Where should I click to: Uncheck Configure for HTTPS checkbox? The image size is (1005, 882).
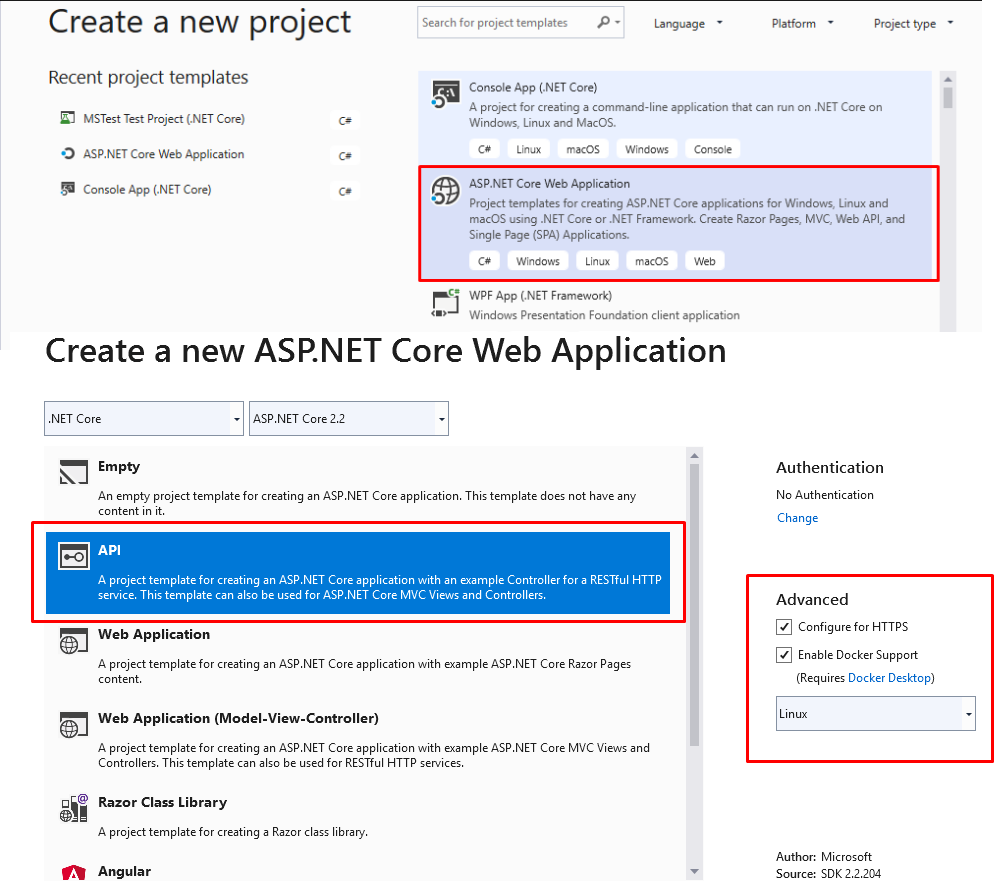784,627
